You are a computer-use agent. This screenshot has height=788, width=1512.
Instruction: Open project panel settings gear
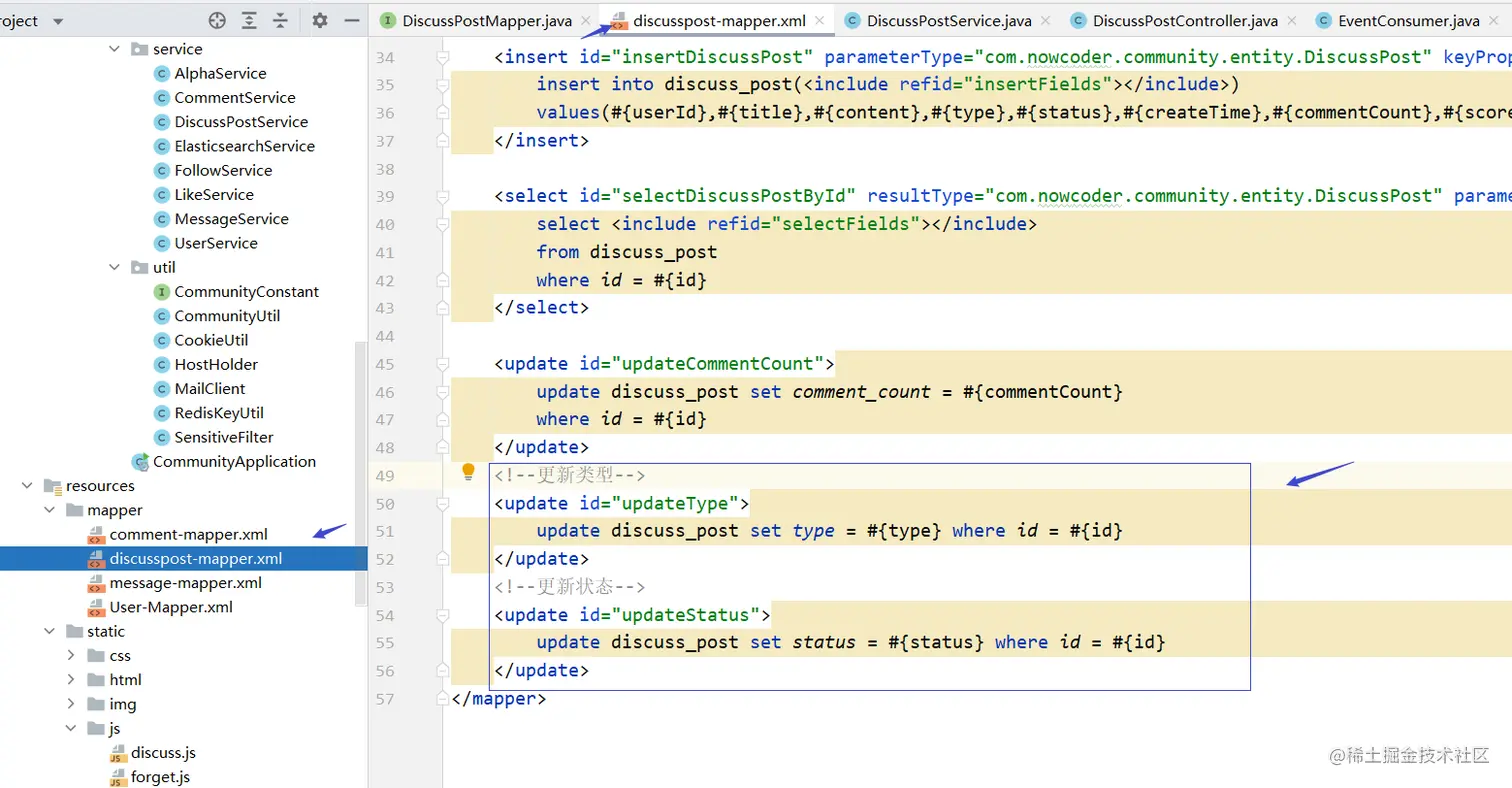(319, 20)
